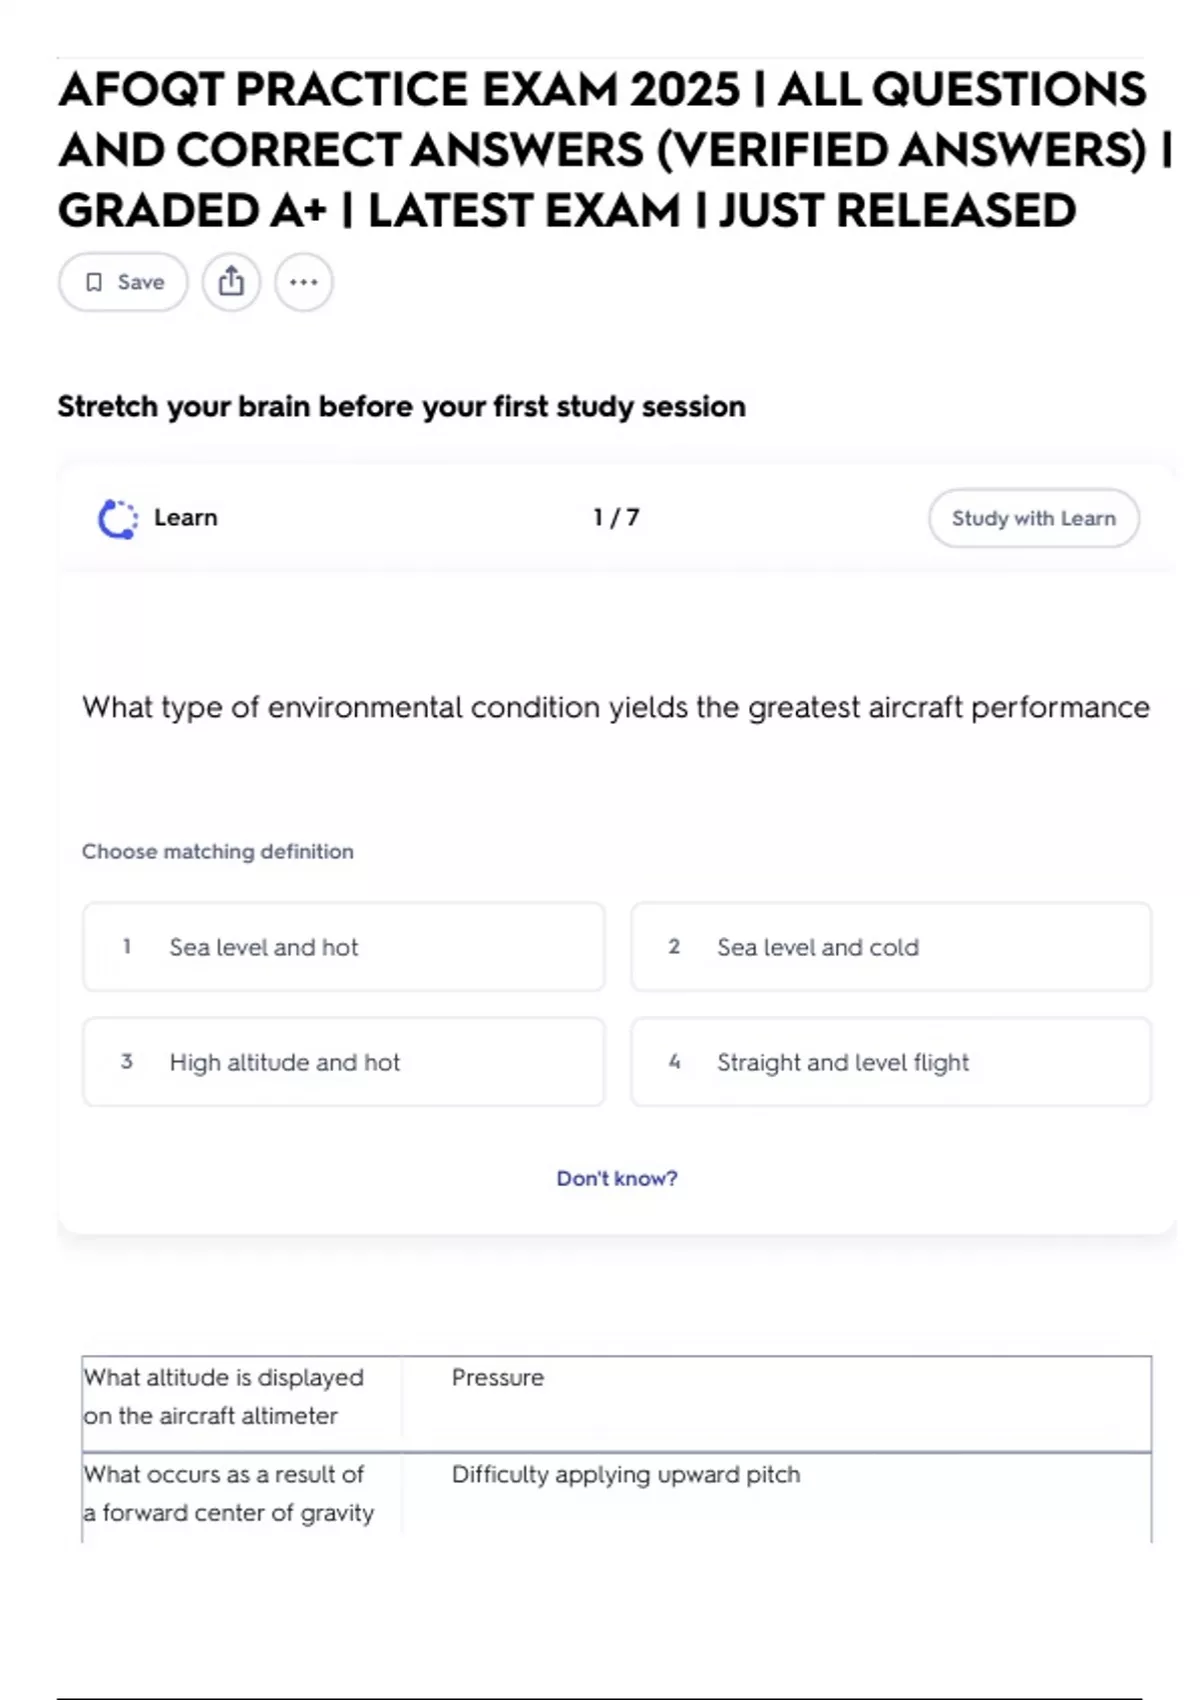
Task: Click the Save bookmark button
Action: point(123,282)
